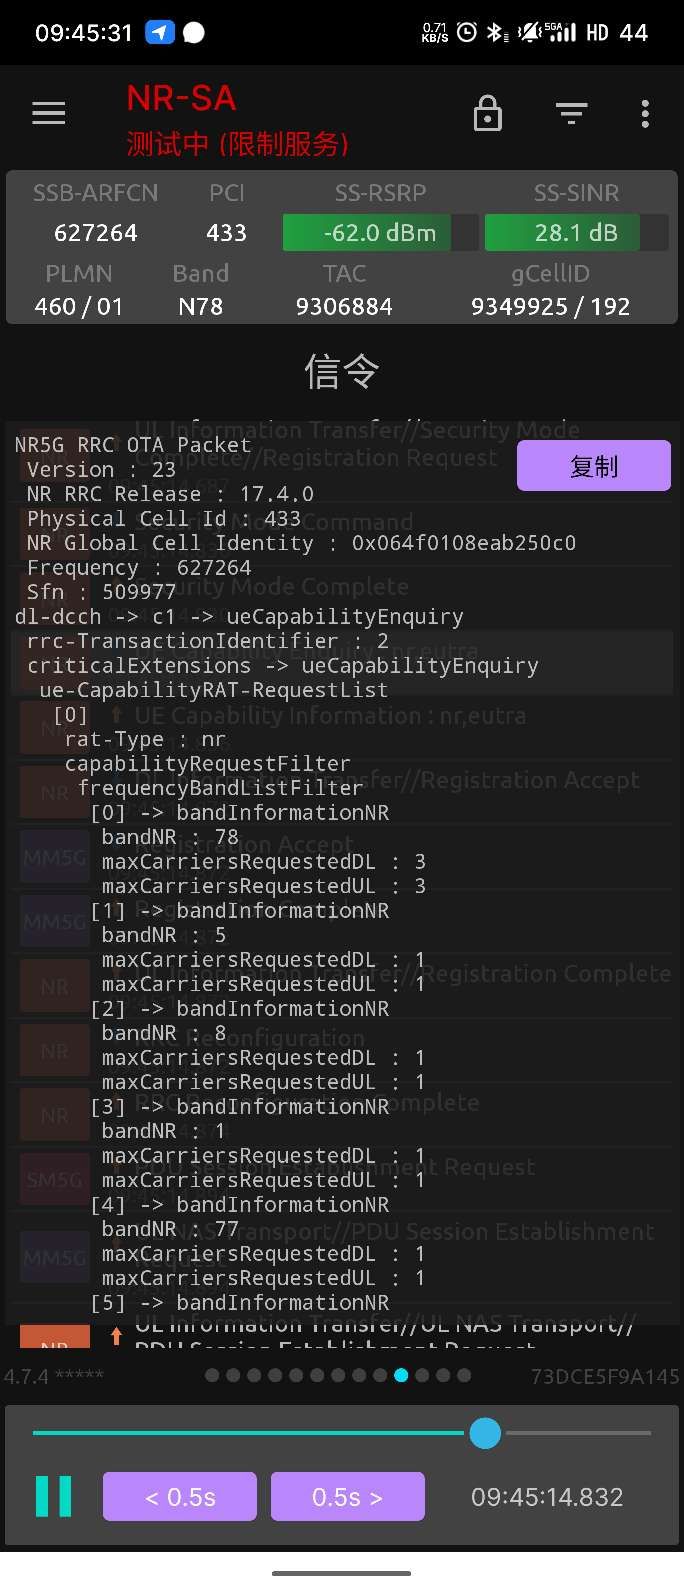
Task: Select the last page indicator dot
Action: (464, 1375)
